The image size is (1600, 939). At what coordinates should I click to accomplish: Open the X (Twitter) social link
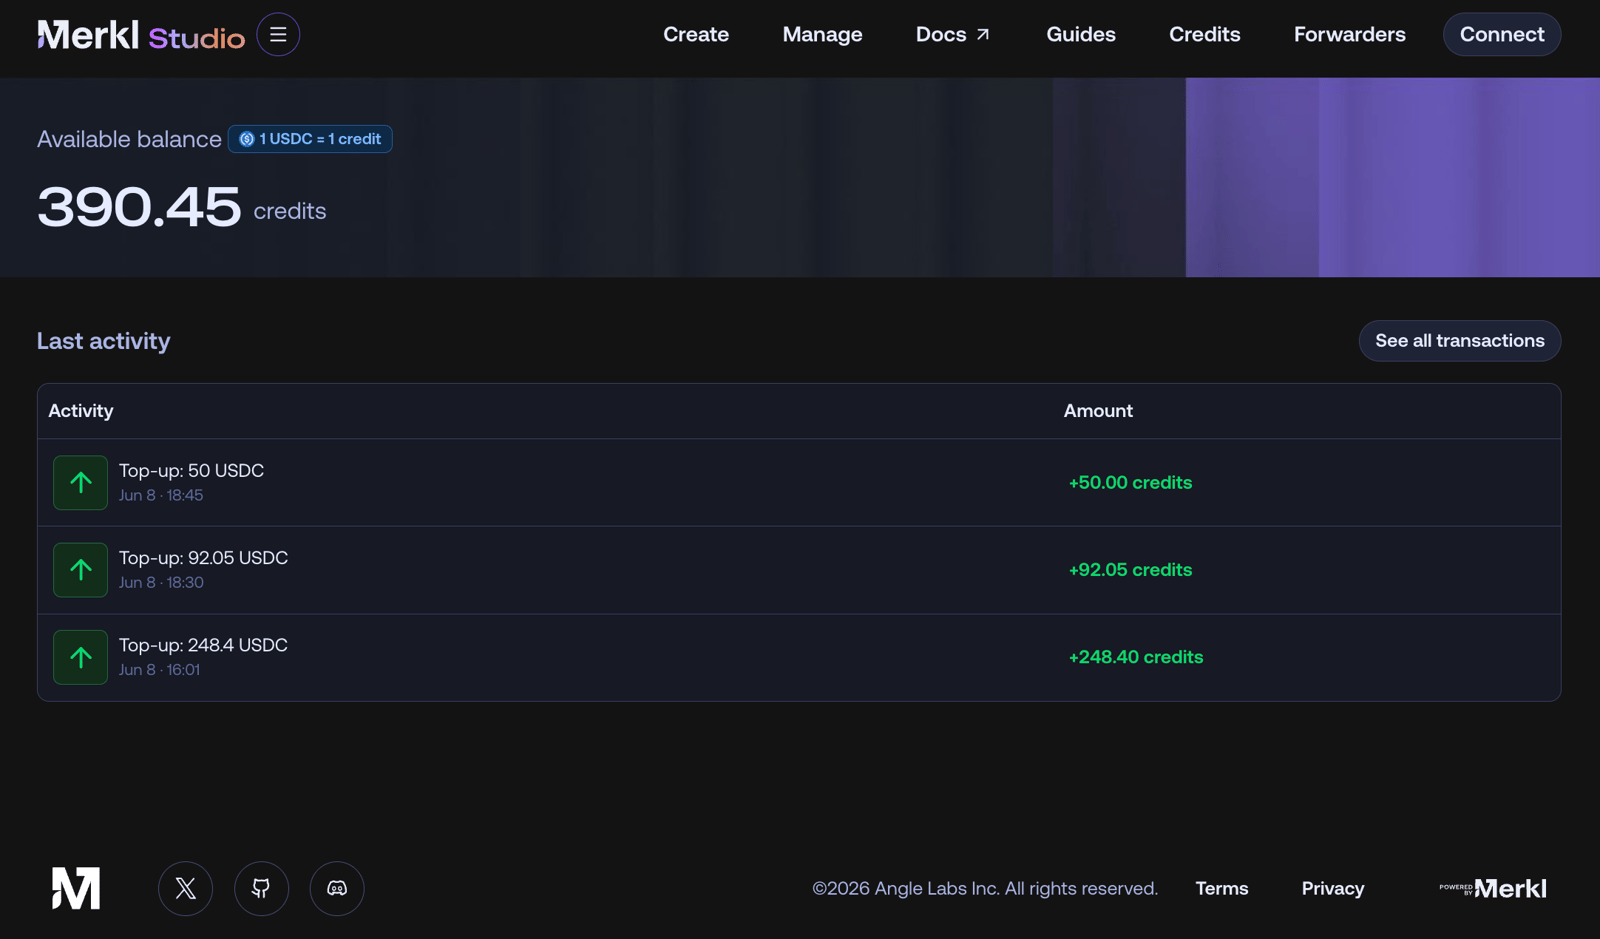click(x=186, y=888)
